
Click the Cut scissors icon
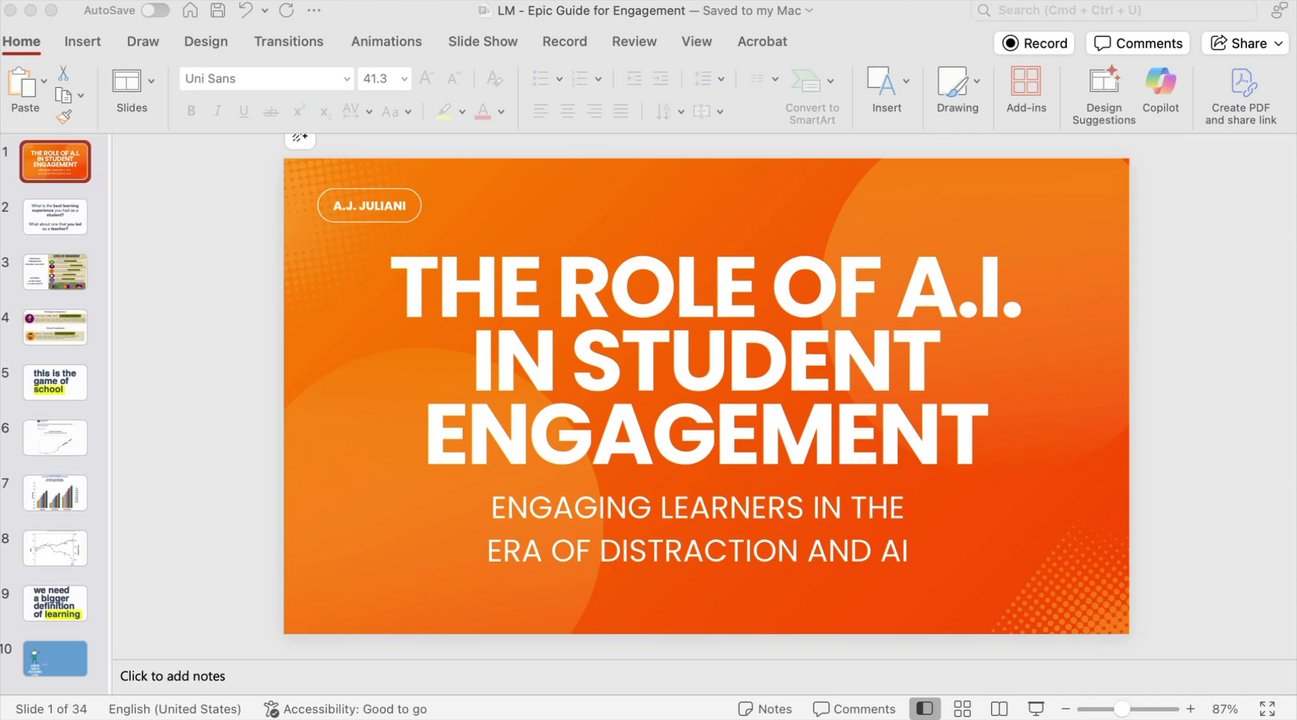63,74
